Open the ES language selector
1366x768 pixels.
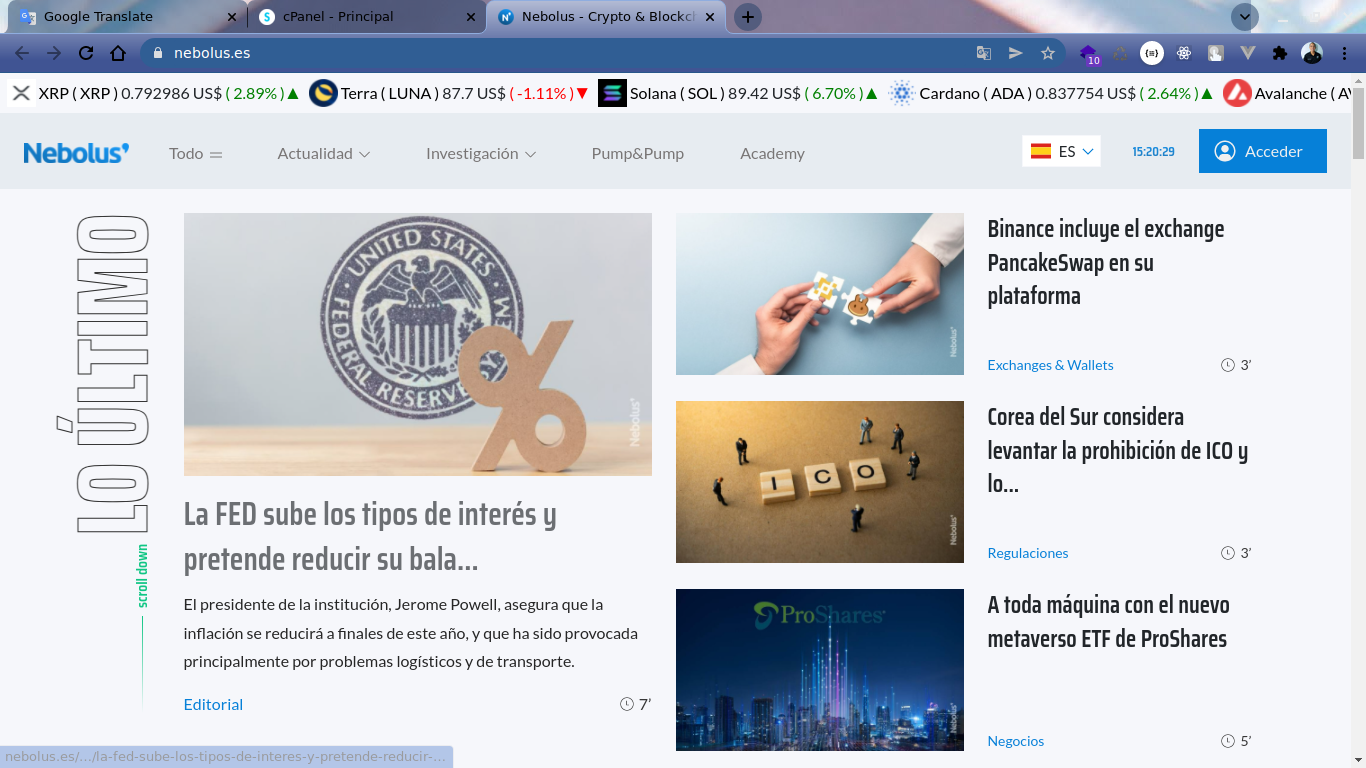click(x=1061, y=151)
